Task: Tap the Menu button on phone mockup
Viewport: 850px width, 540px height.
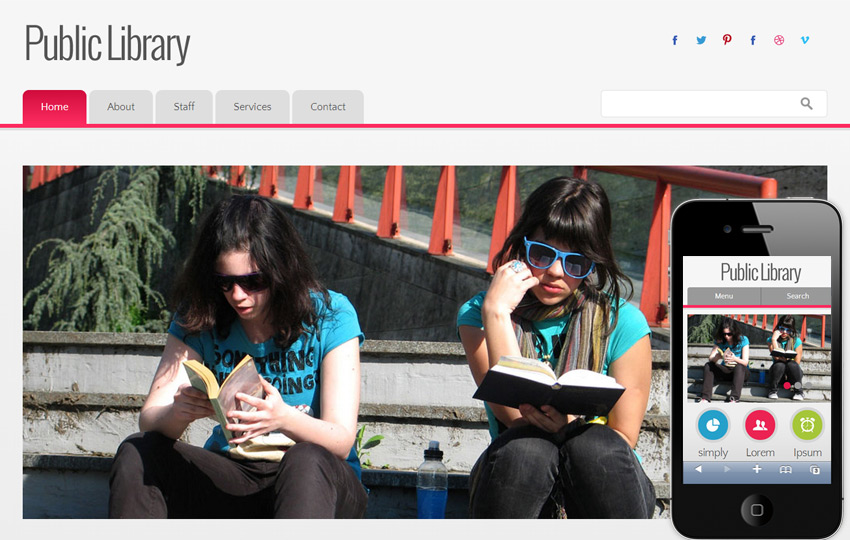Action: point(724,296)
